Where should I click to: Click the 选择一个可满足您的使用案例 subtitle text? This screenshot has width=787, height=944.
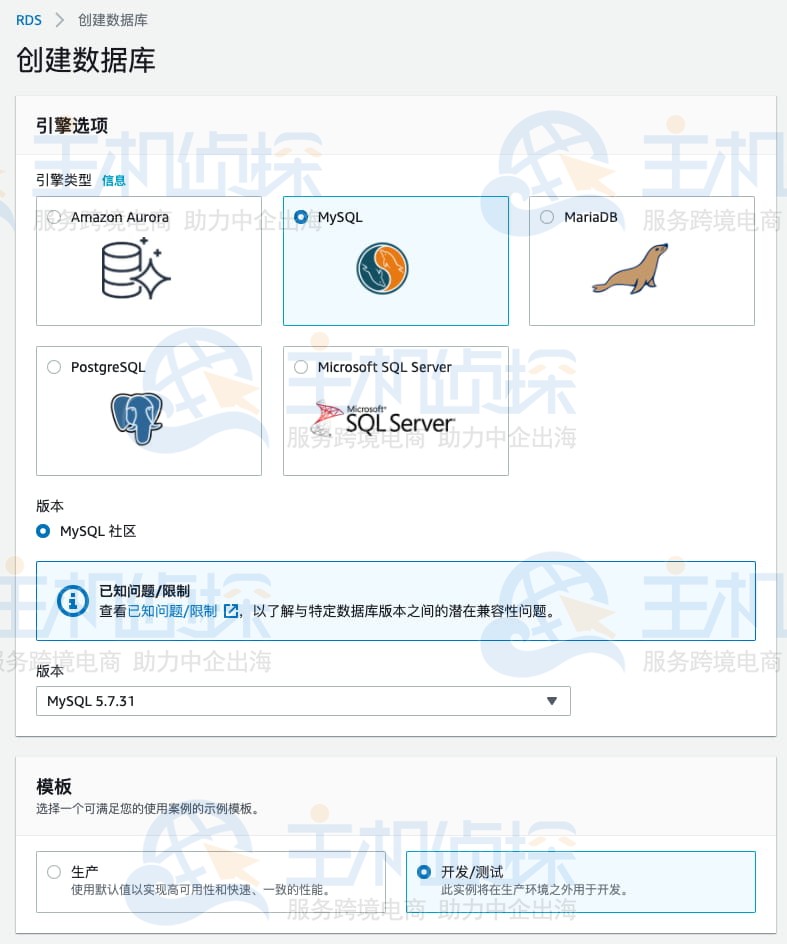pos(148,809)
